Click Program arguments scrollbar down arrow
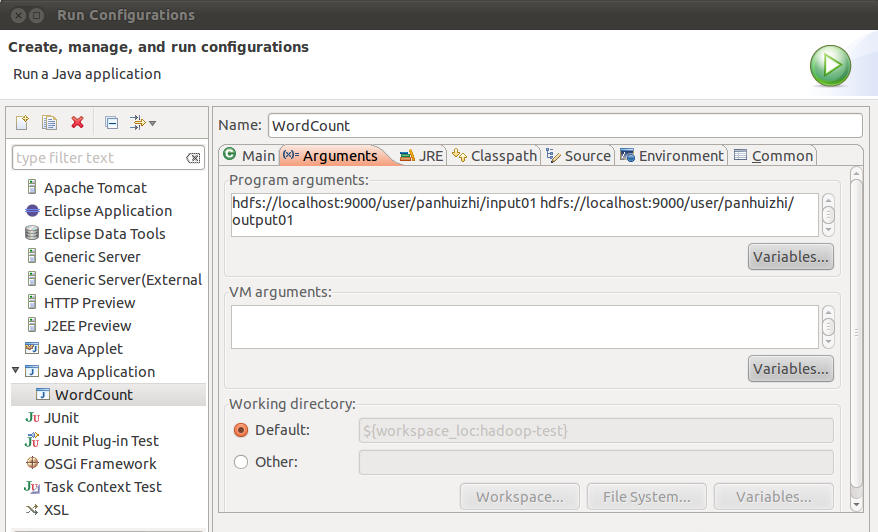The width and height of the screenshot is (878, 532). point(828,230)
